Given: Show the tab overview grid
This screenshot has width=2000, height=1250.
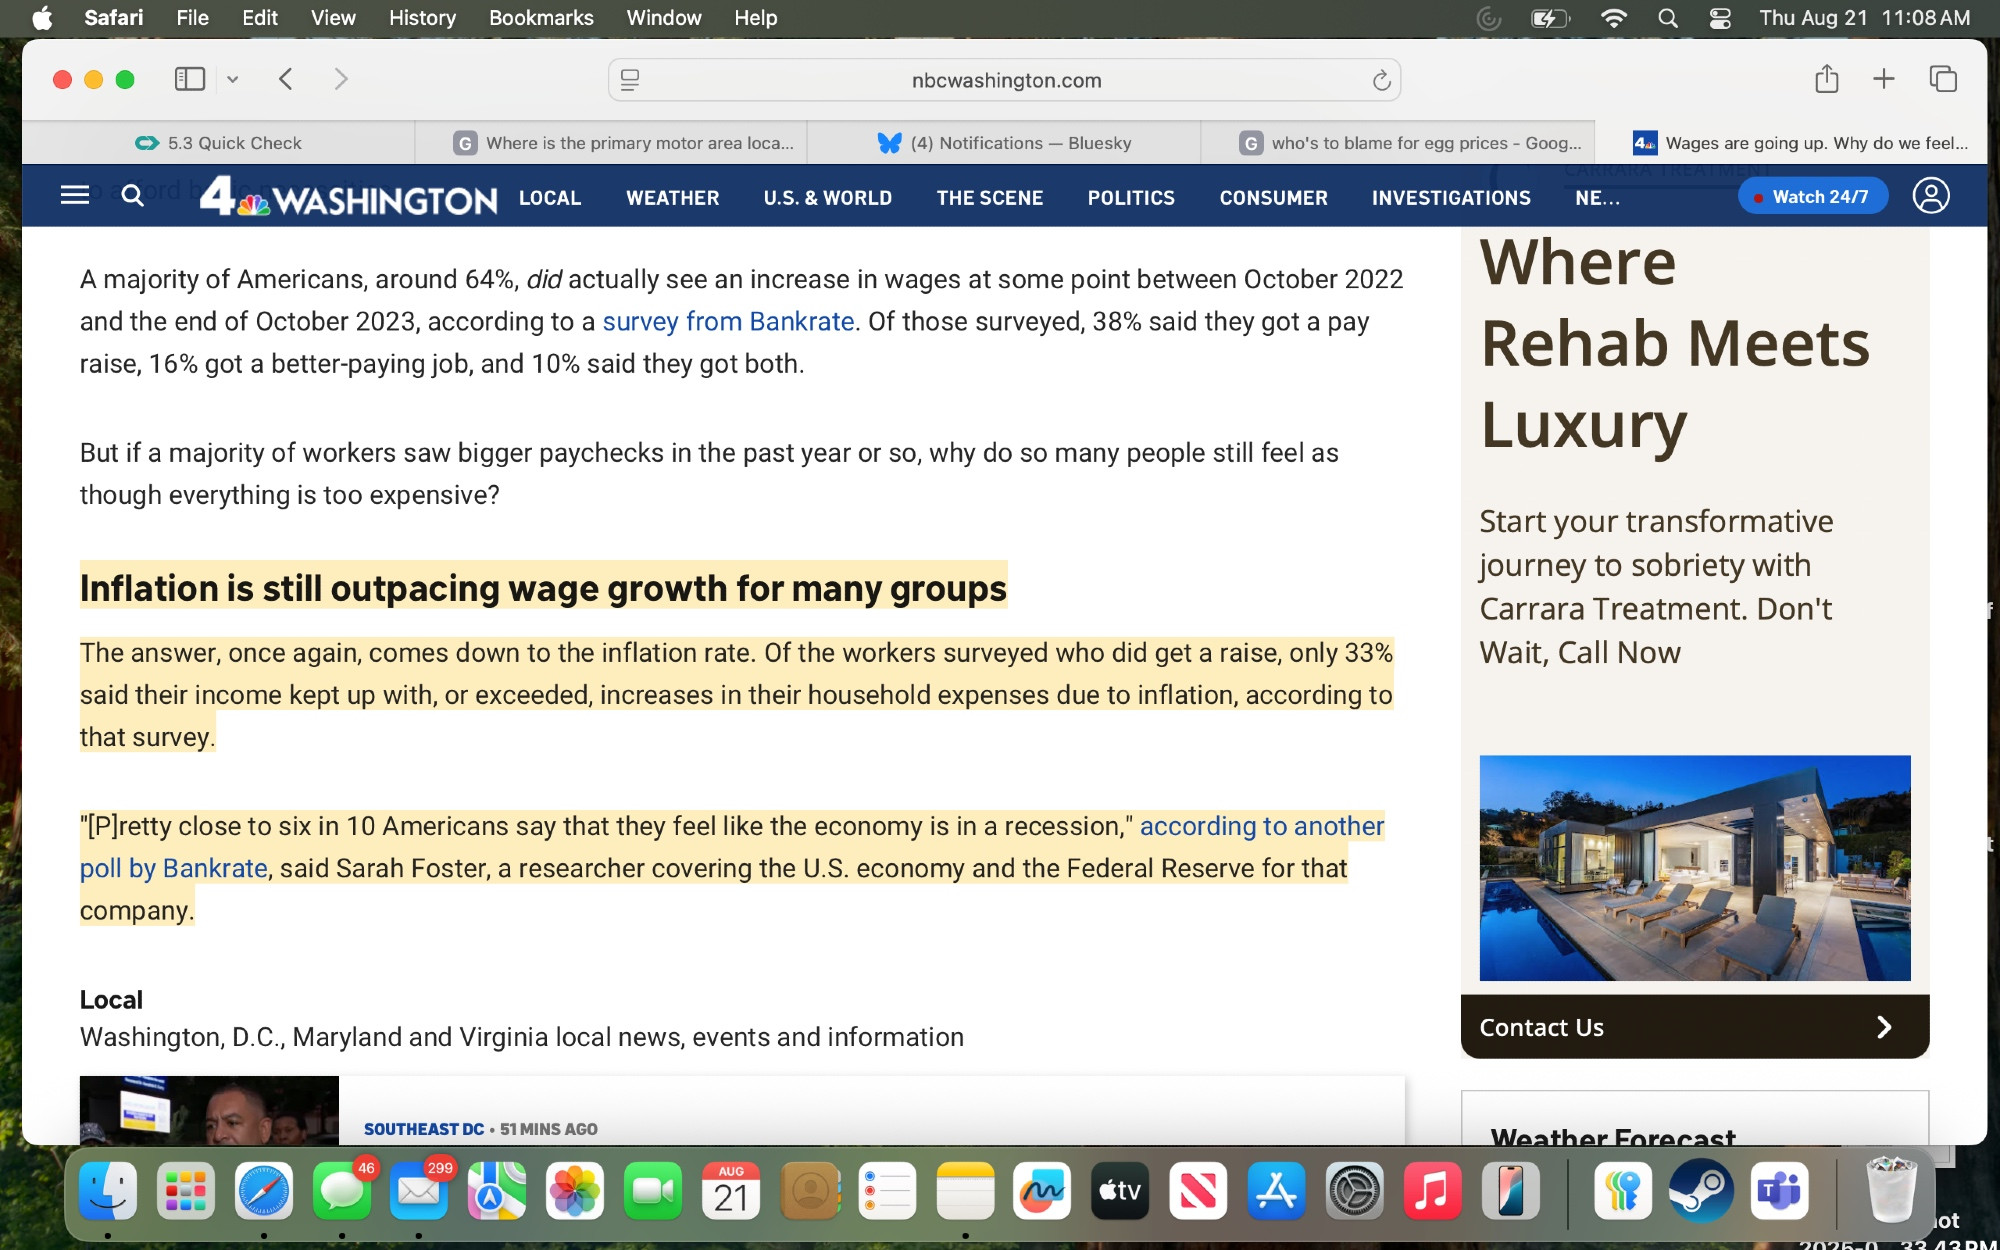Looking at the screenshot, I should (1943, 79).
